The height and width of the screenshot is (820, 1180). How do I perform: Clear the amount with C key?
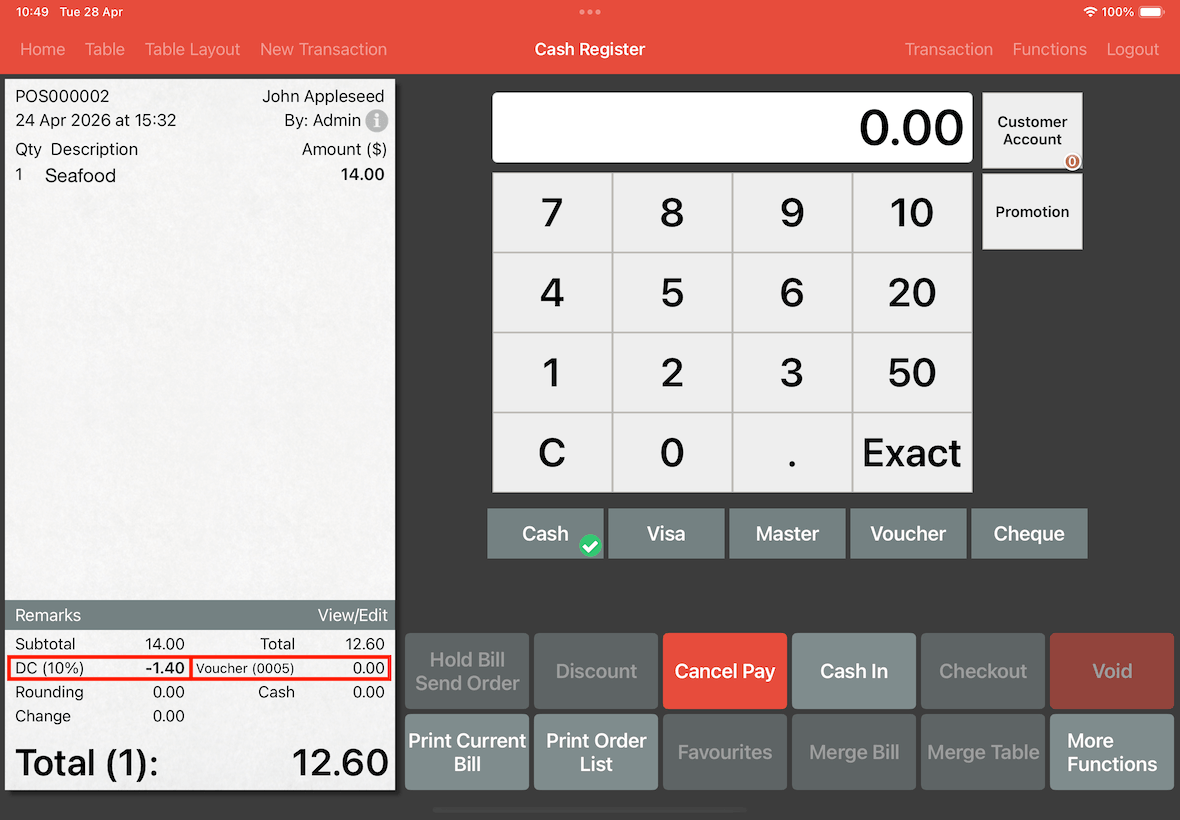point(552,453)
